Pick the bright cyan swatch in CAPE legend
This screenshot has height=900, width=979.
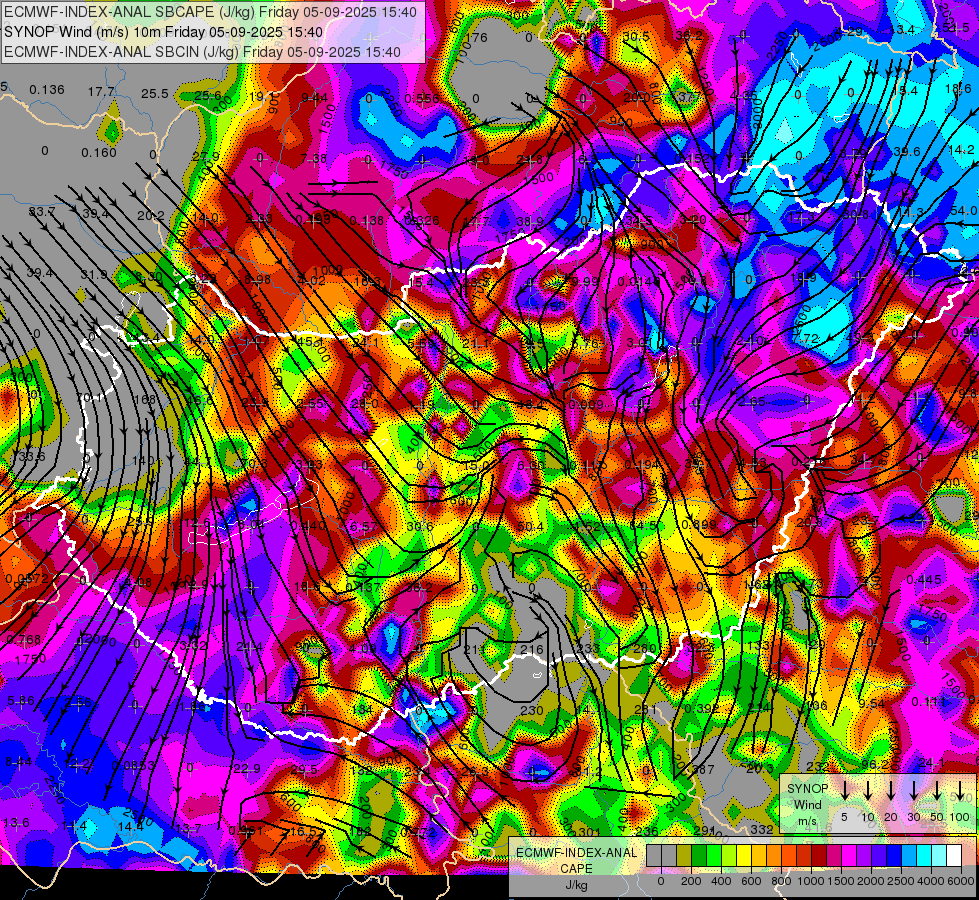(923, 856)
